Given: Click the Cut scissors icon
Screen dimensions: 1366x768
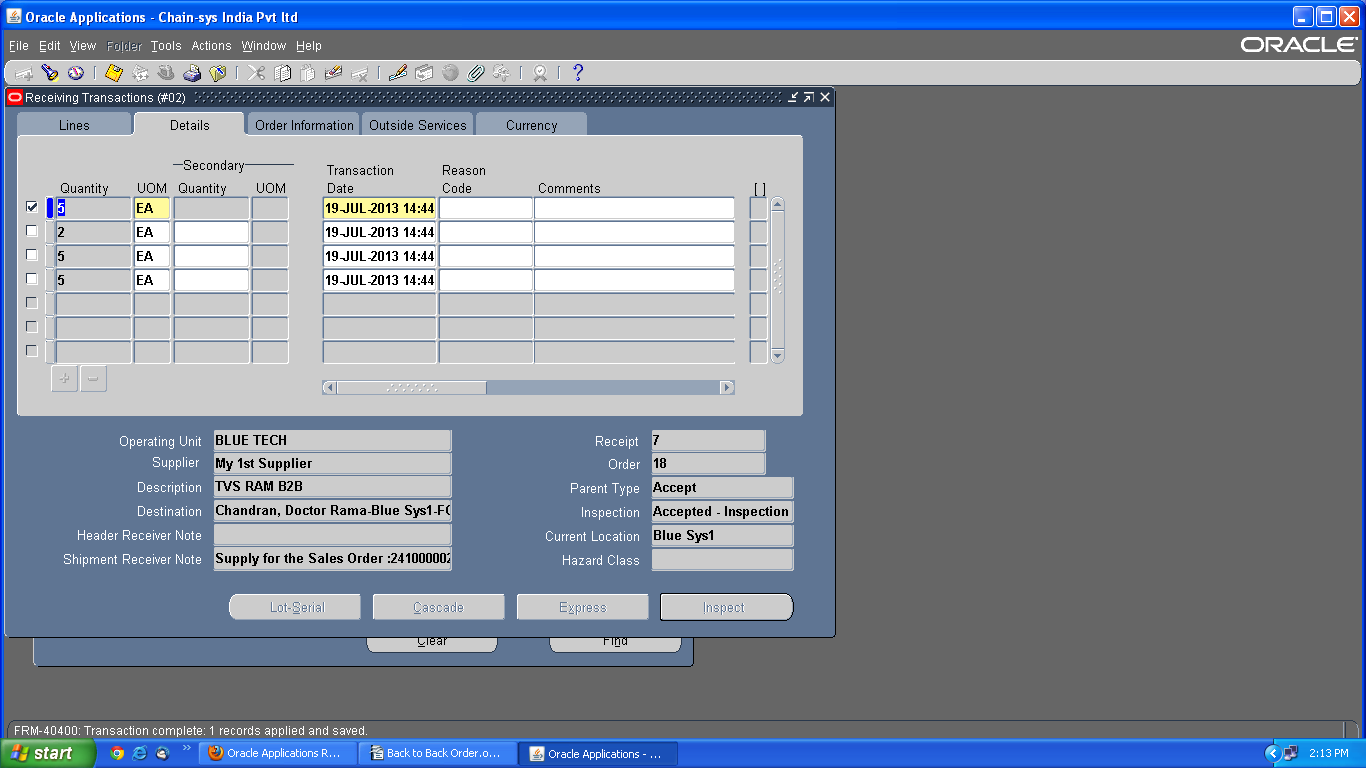Looking at the screenshot, I should [256, 73].
